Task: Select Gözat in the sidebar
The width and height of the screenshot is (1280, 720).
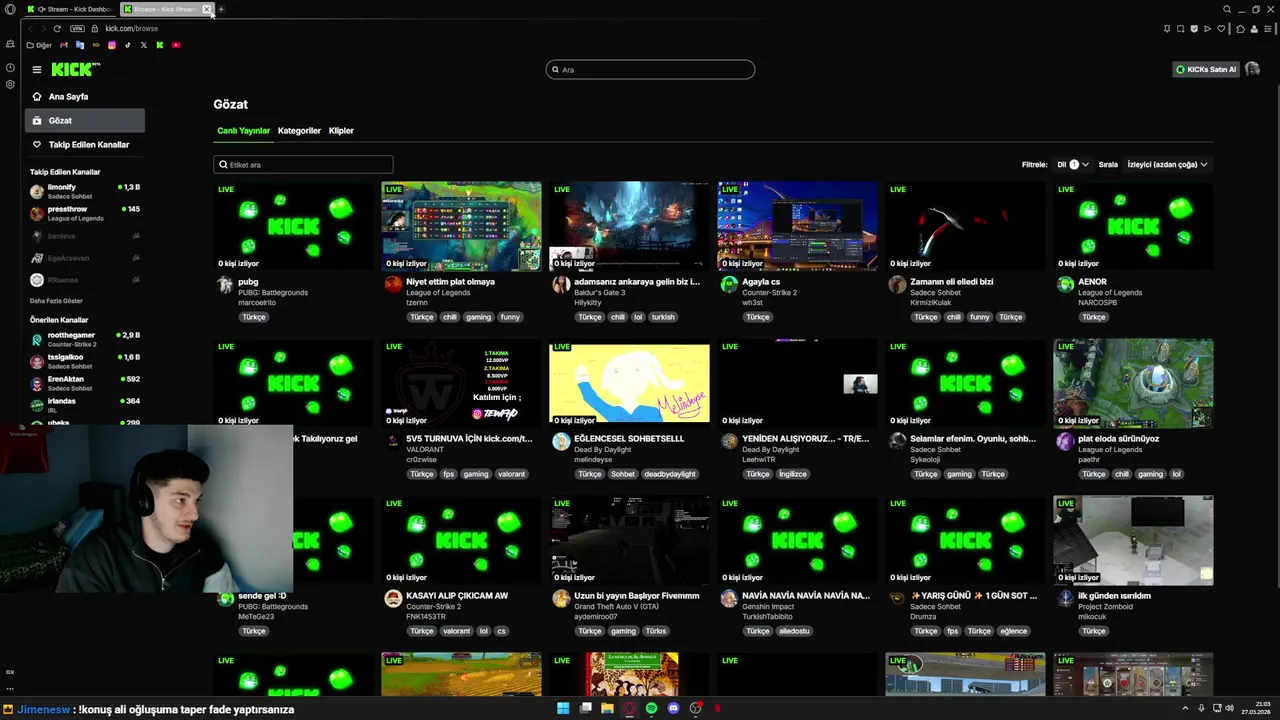Action: (85, 121)
